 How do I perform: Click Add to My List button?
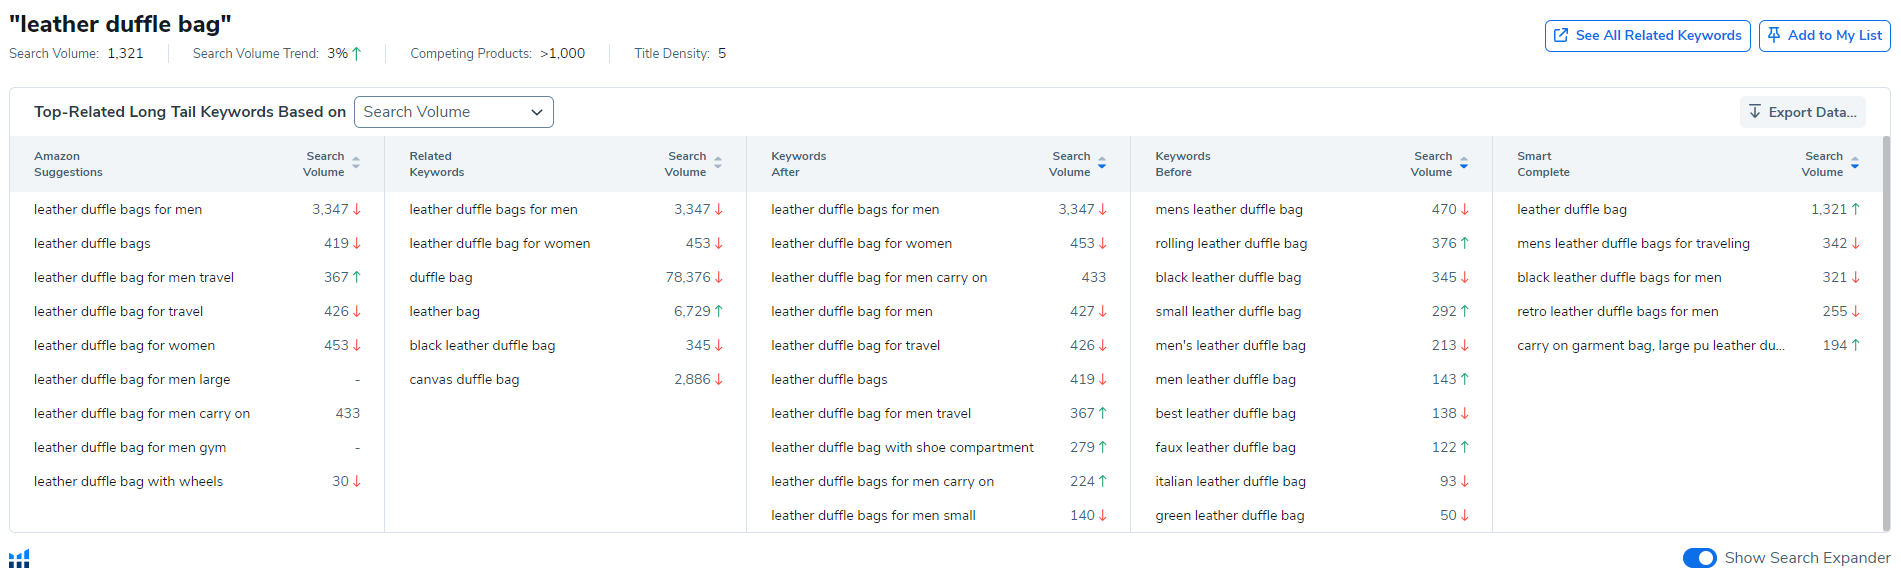point(1824,35)
